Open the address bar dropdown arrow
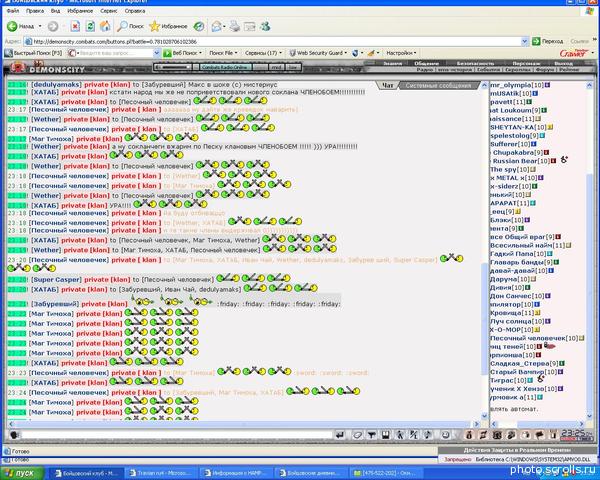This screenshot has height=480, width=600. click(x=525, y=41)
